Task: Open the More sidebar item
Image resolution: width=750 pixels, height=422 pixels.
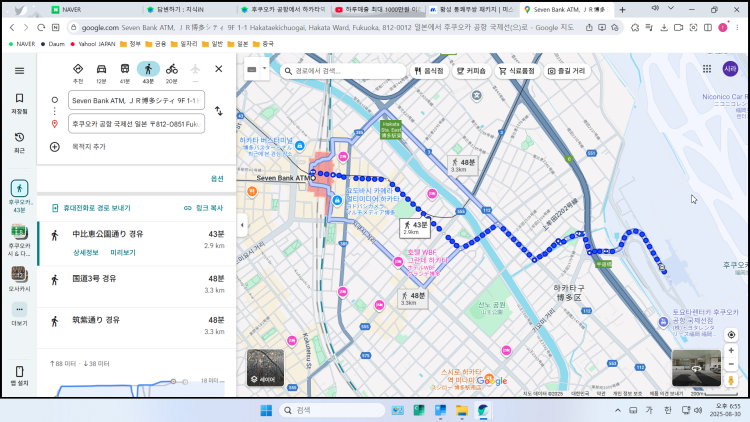Action: 19,314
